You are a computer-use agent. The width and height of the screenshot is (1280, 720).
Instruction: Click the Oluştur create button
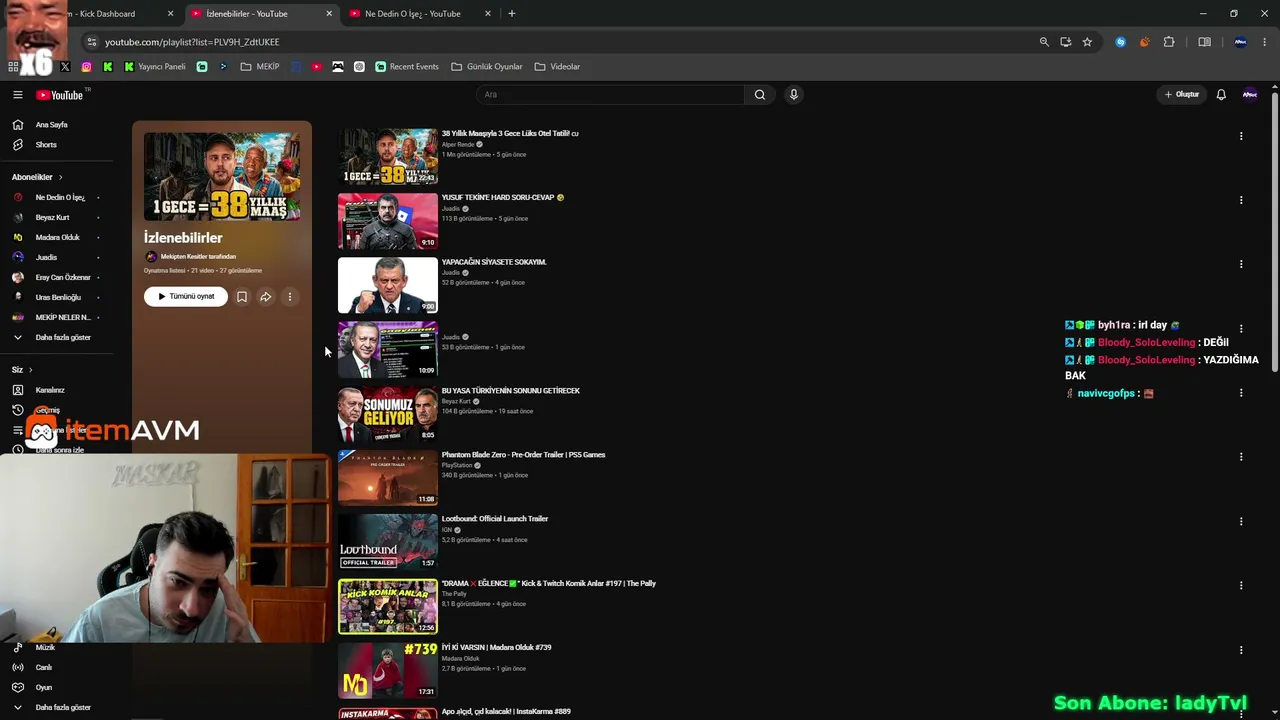coord(1181,95)
